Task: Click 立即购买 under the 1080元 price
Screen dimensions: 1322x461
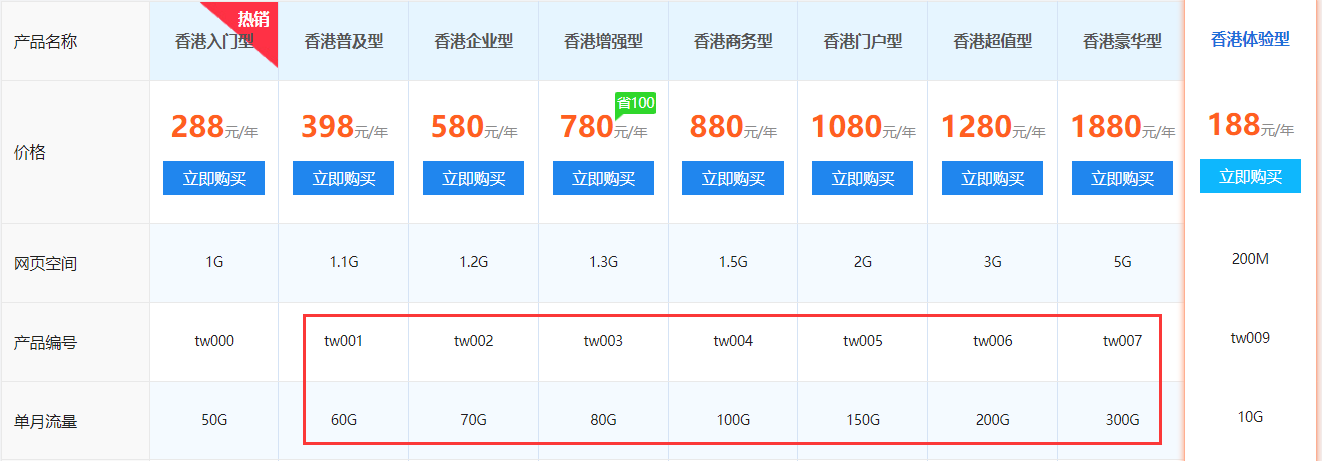Action: 862,179
